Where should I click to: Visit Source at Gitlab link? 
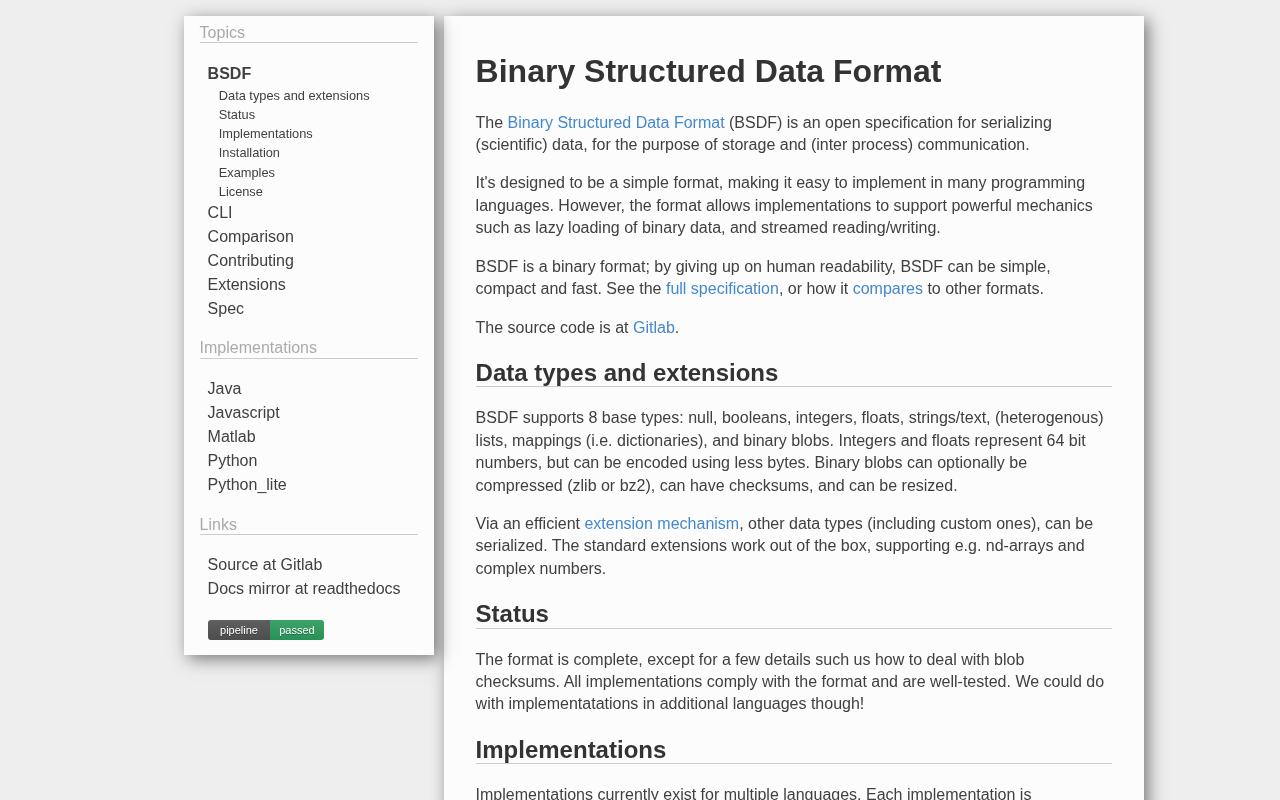coord(265,565)
